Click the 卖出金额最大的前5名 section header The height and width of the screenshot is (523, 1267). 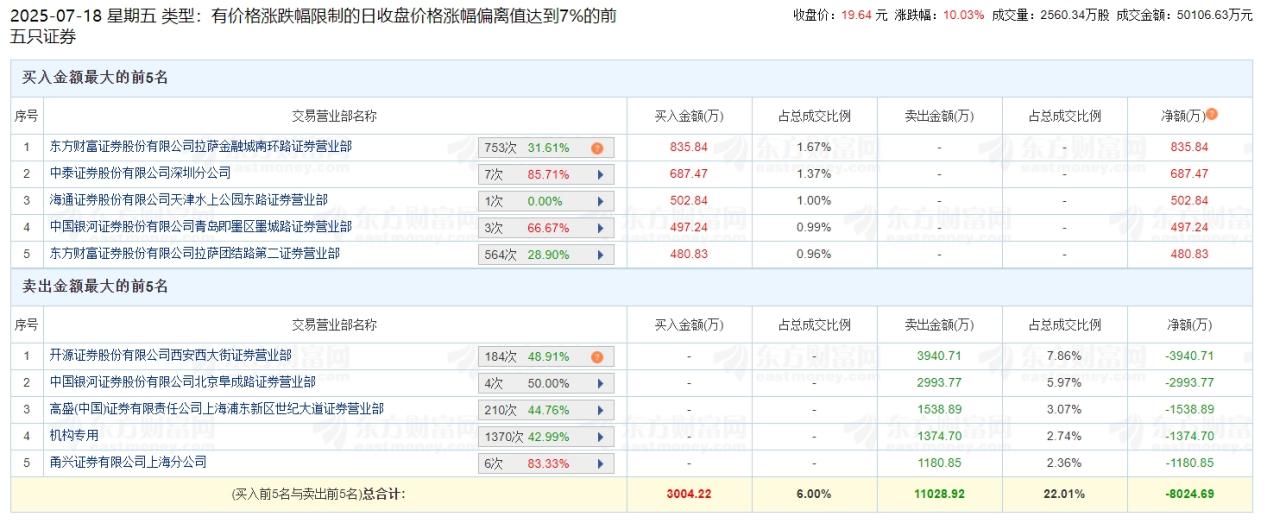tap(95, 287)
